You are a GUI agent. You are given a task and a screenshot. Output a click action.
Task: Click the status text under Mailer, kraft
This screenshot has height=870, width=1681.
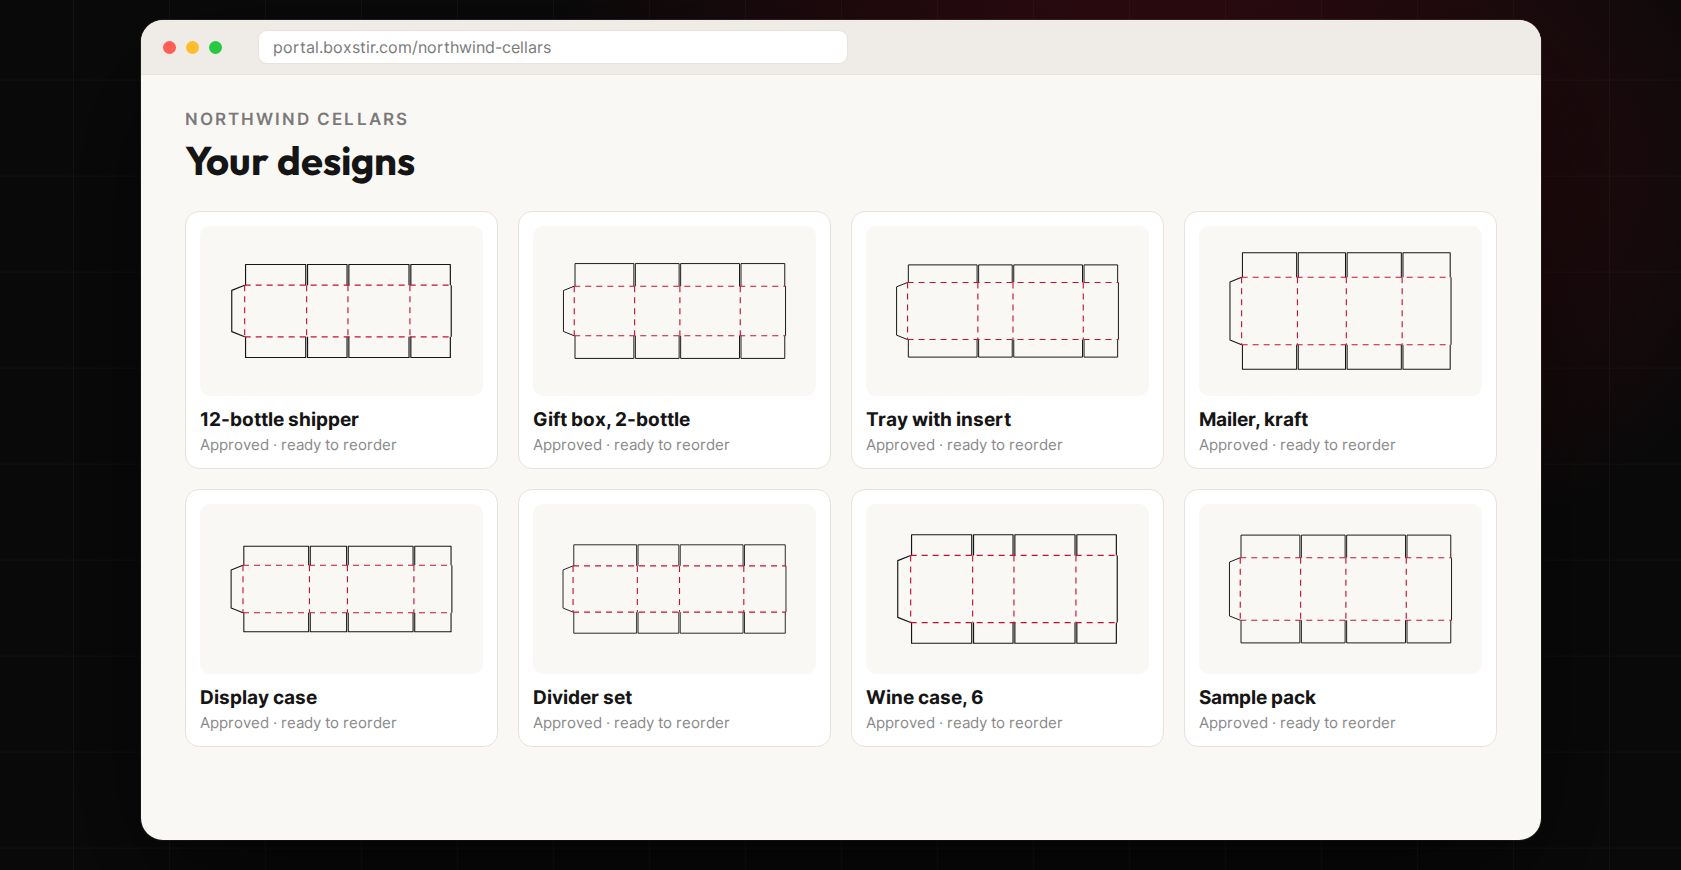pos(1297,445)
